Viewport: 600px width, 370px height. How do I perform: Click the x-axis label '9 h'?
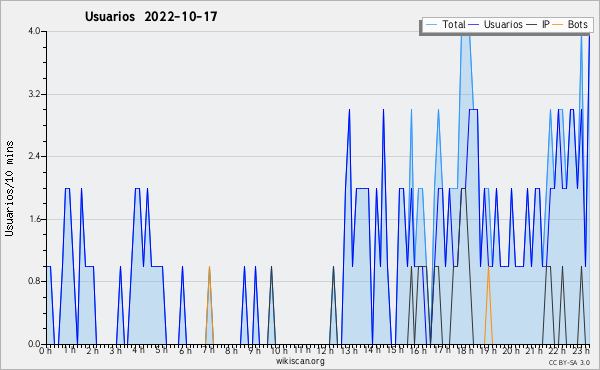254,351
